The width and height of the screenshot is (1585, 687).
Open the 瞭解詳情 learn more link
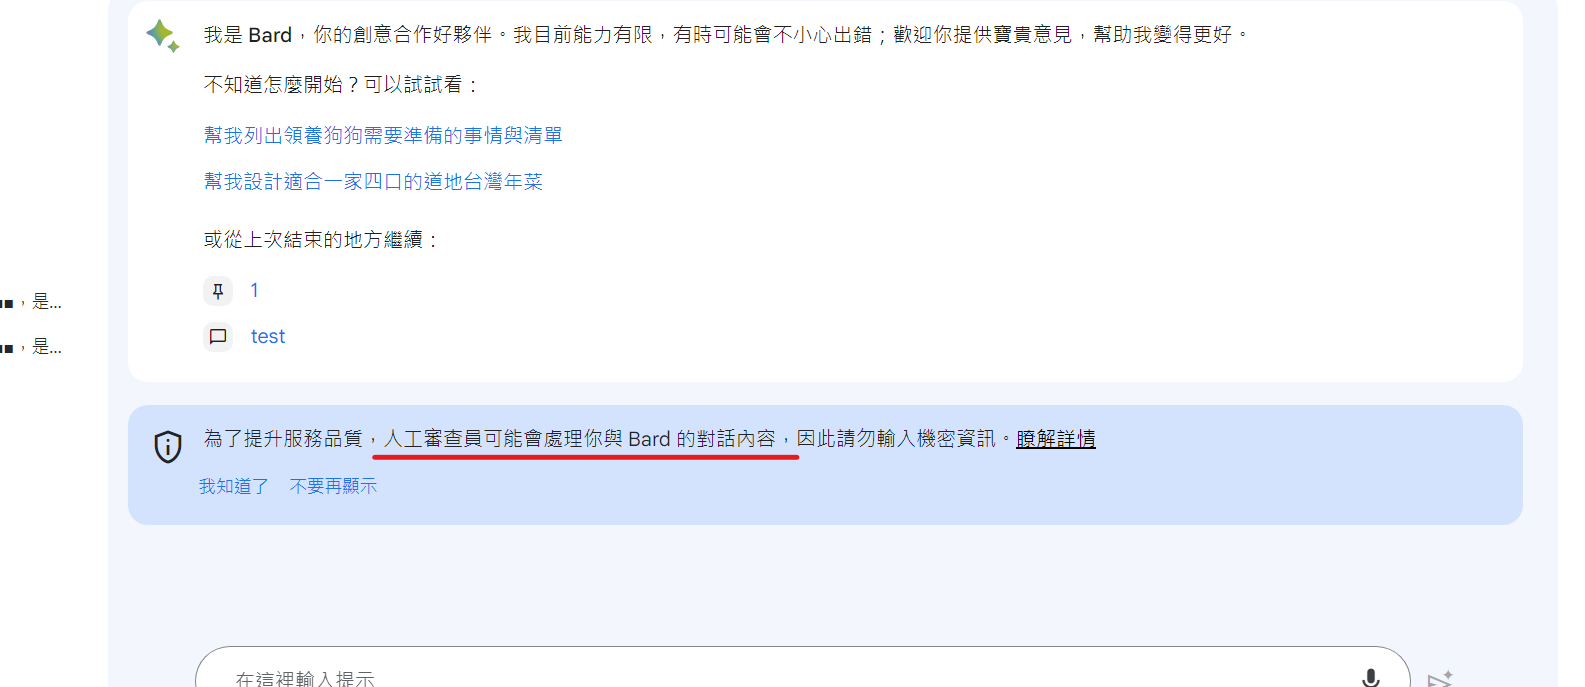(x=1056, y=439)
